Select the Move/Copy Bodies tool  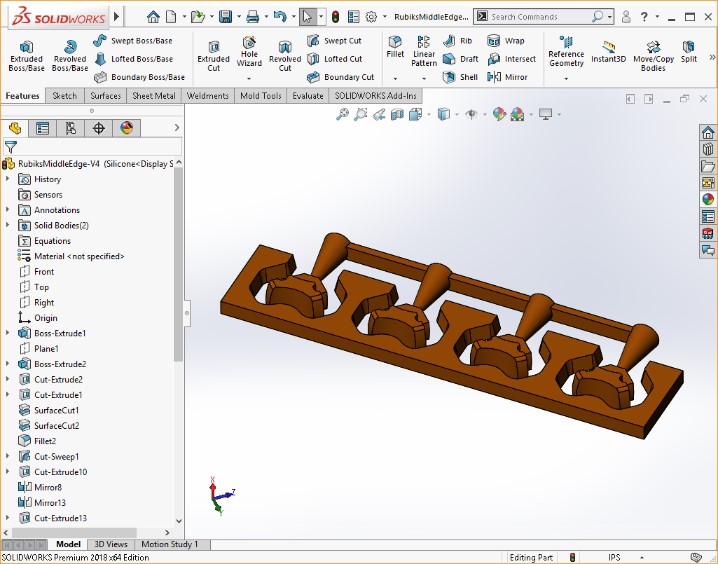tap(653, 57)
